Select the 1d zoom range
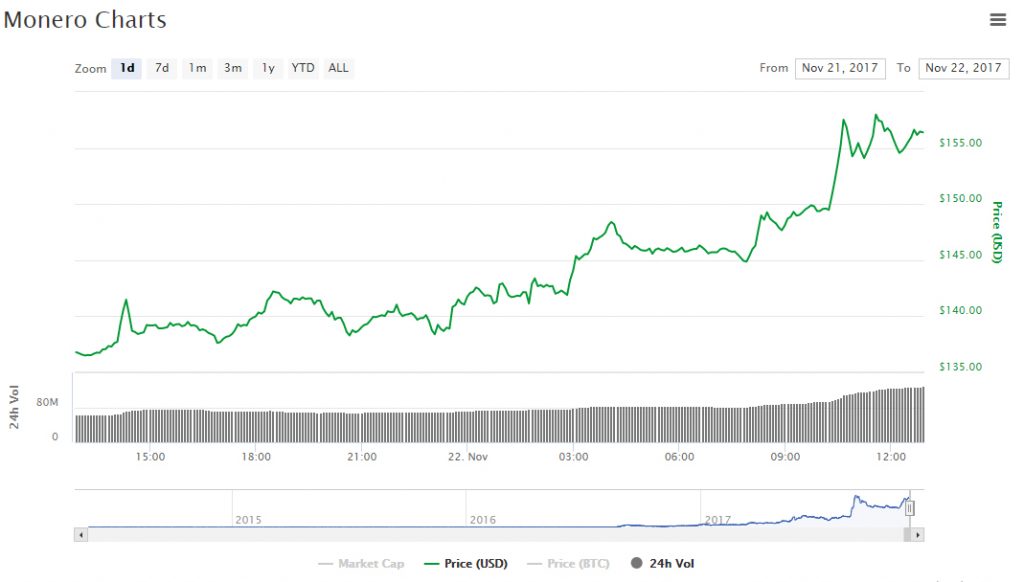Viewport: 1024px width, 582px height. 127,68
